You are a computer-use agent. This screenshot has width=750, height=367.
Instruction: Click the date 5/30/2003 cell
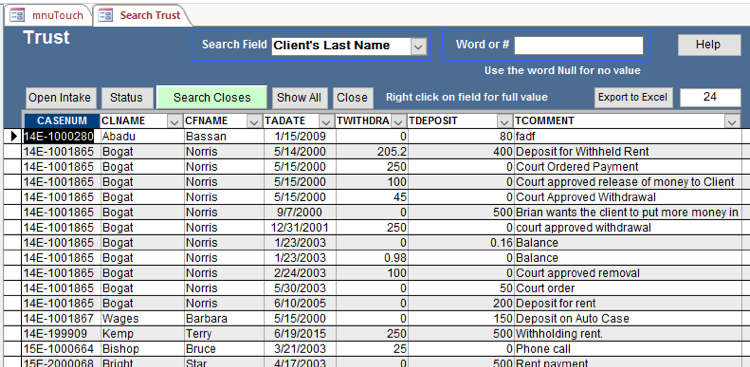point(300,288)
